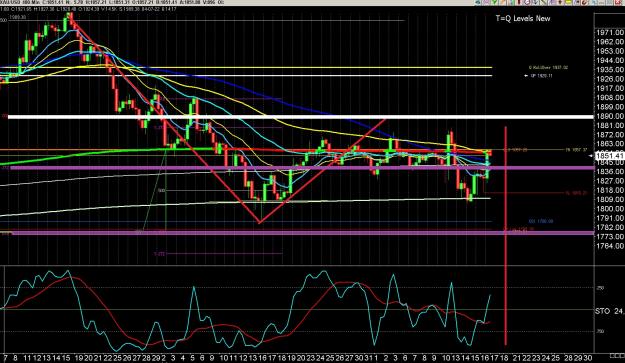625x363 pixels.
Task: Click the 1773.00 price axis label
Action: tap(610, 237)
